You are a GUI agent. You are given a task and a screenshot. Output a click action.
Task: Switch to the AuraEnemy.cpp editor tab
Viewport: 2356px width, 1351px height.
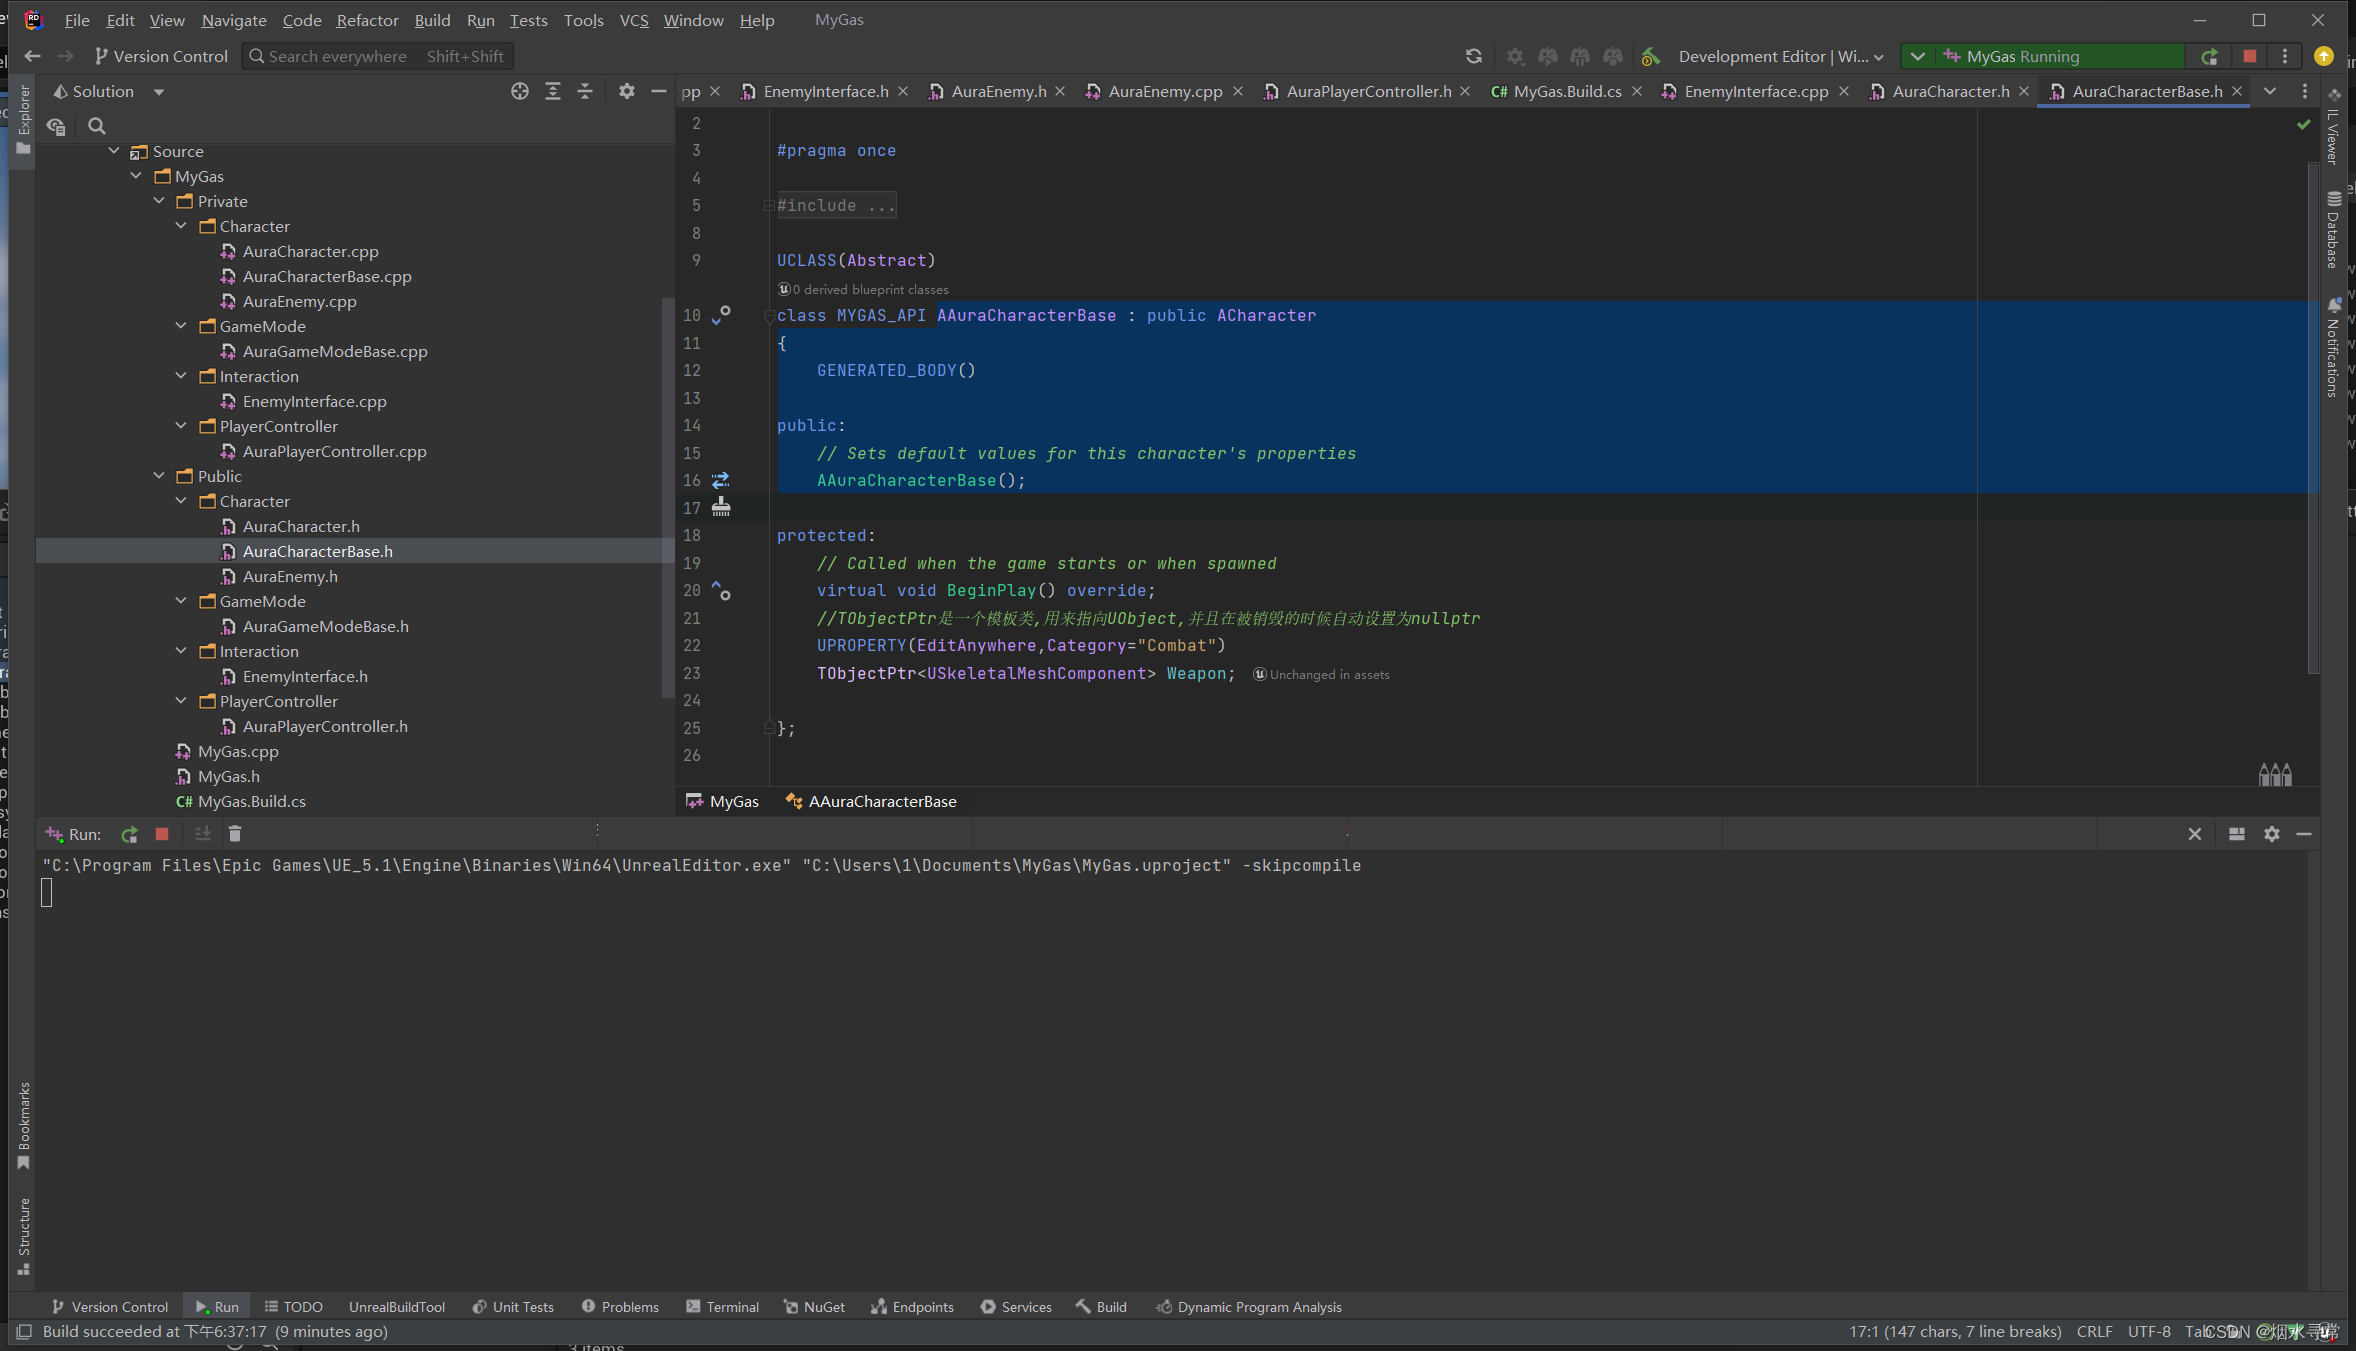1165,91
